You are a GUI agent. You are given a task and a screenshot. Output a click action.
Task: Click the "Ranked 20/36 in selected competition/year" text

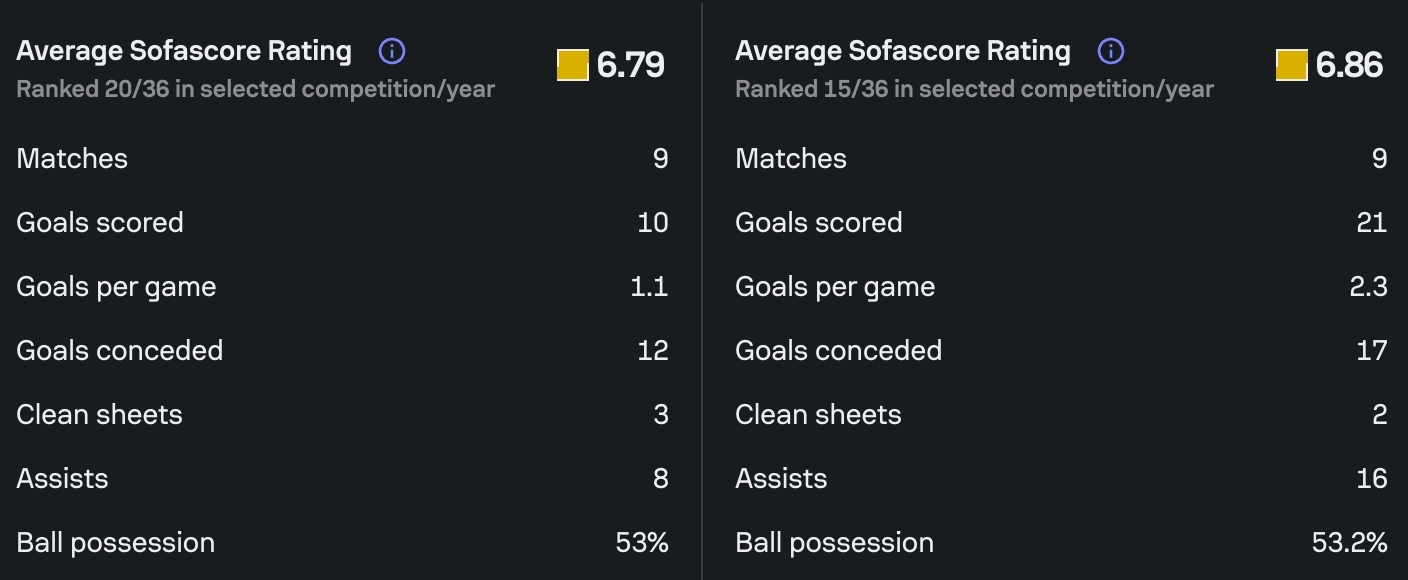pos(255,89)
